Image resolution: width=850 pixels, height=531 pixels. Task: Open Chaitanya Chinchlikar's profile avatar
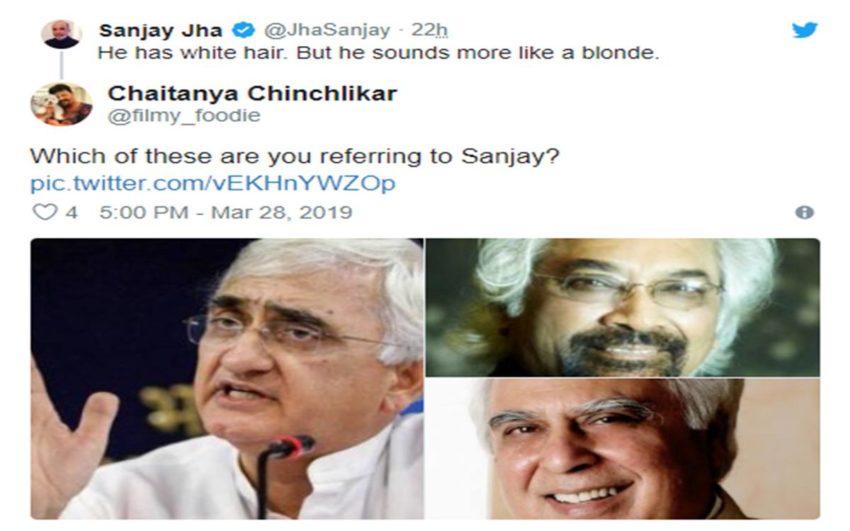click(61, 103)
